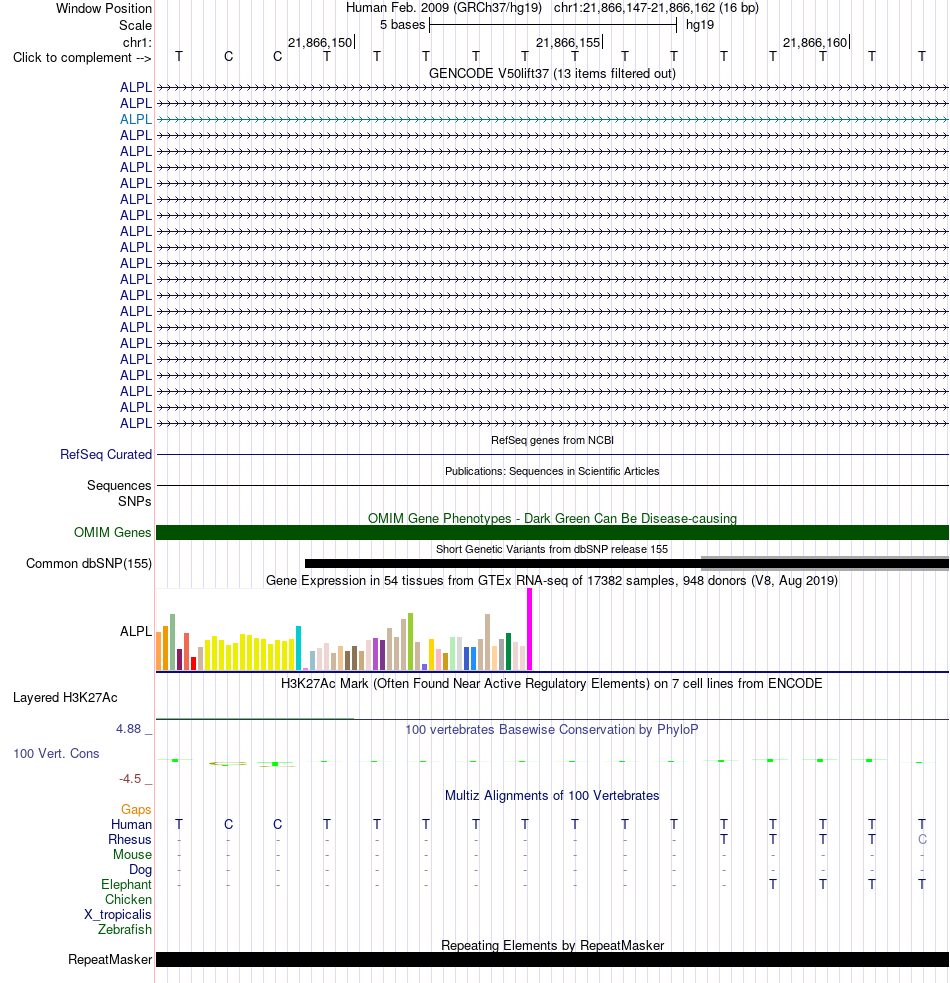Click the Elephant alignment row label
This screenshot has width=950, height=983.
pos(127,885)
